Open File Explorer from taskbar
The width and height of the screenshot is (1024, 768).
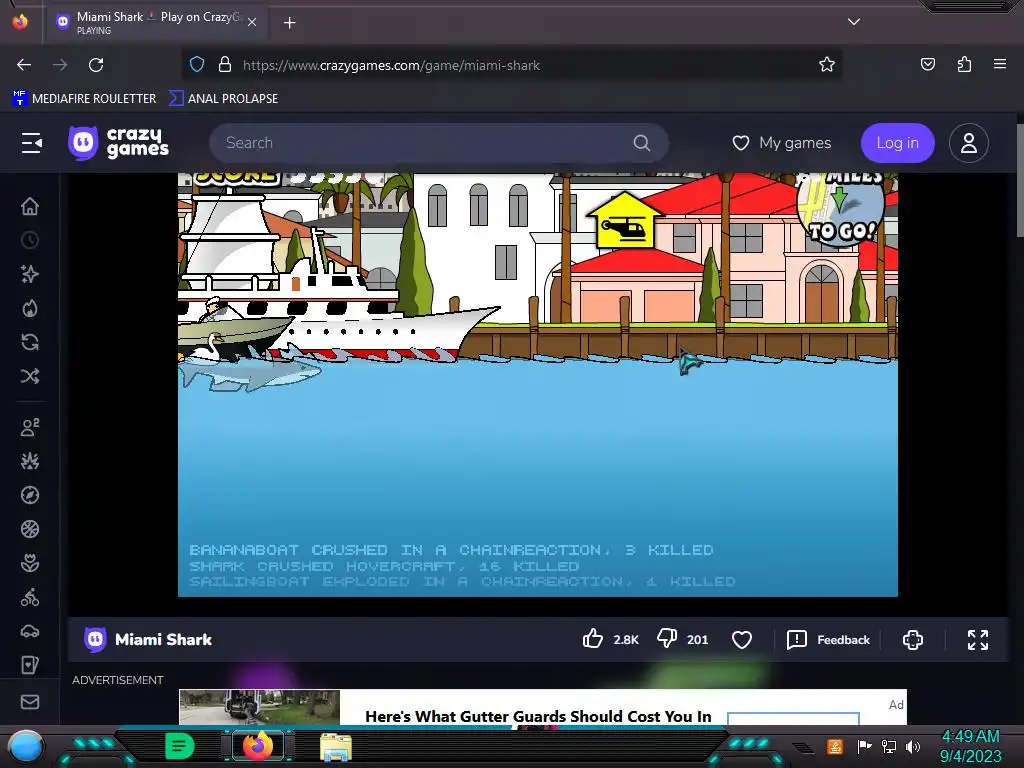(x=336, y=746)
